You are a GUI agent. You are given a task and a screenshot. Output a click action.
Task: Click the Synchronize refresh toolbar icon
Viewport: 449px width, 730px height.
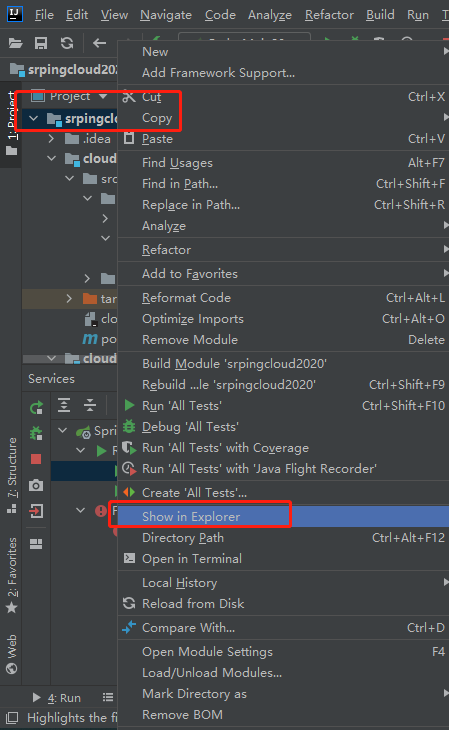[67, 43]
